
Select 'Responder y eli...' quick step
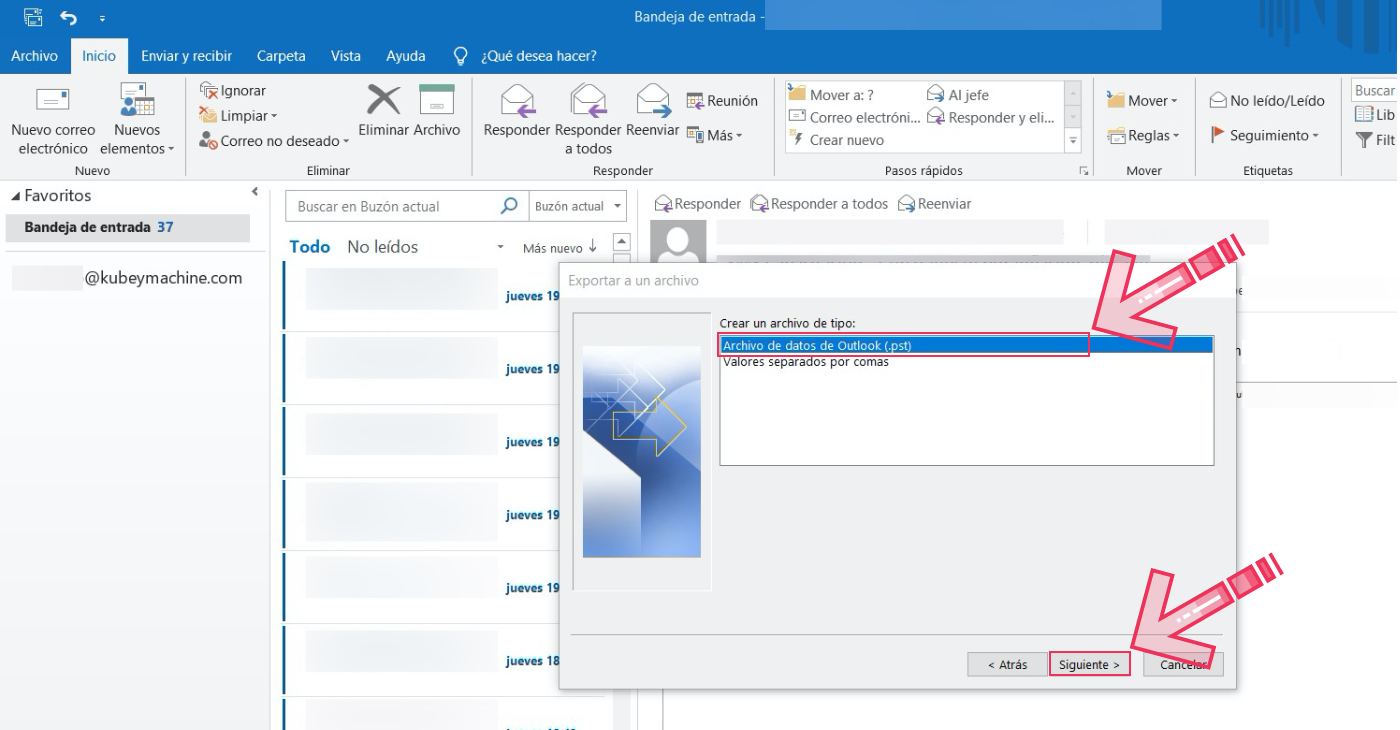point(991,117)
